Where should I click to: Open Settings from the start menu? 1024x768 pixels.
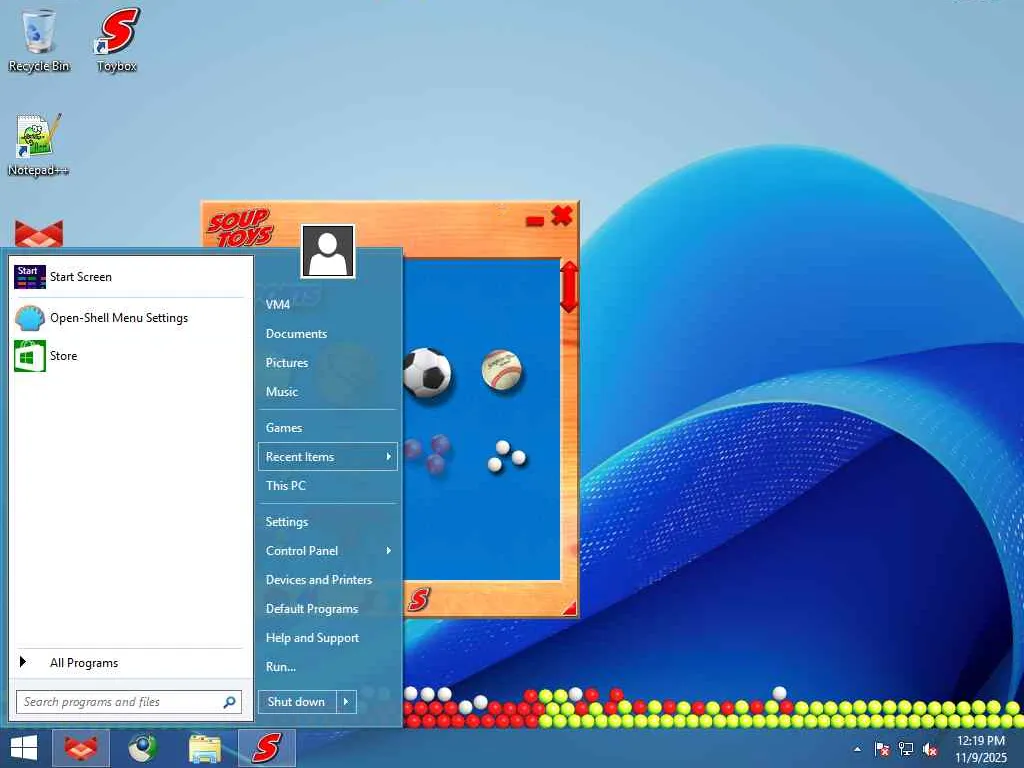(x=328, y=522)
